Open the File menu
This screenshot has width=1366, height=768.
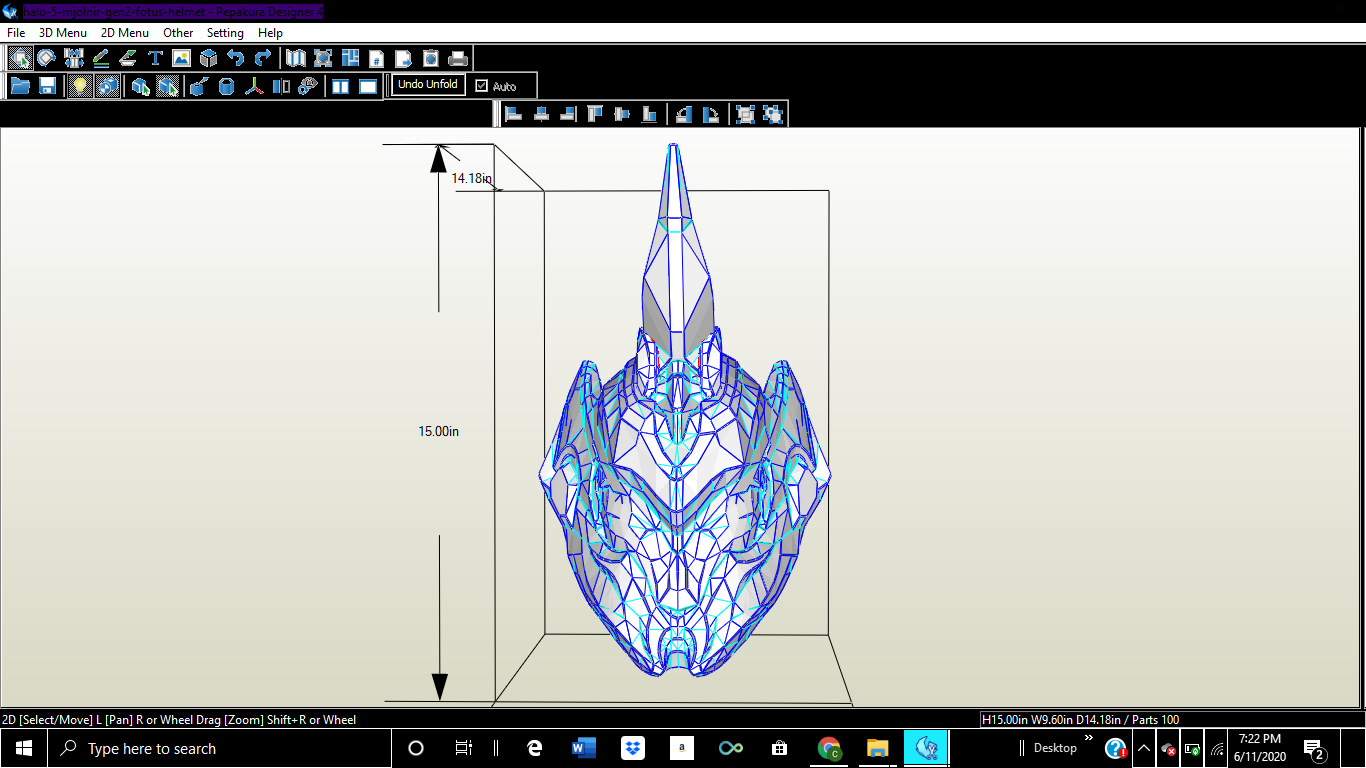16,33
